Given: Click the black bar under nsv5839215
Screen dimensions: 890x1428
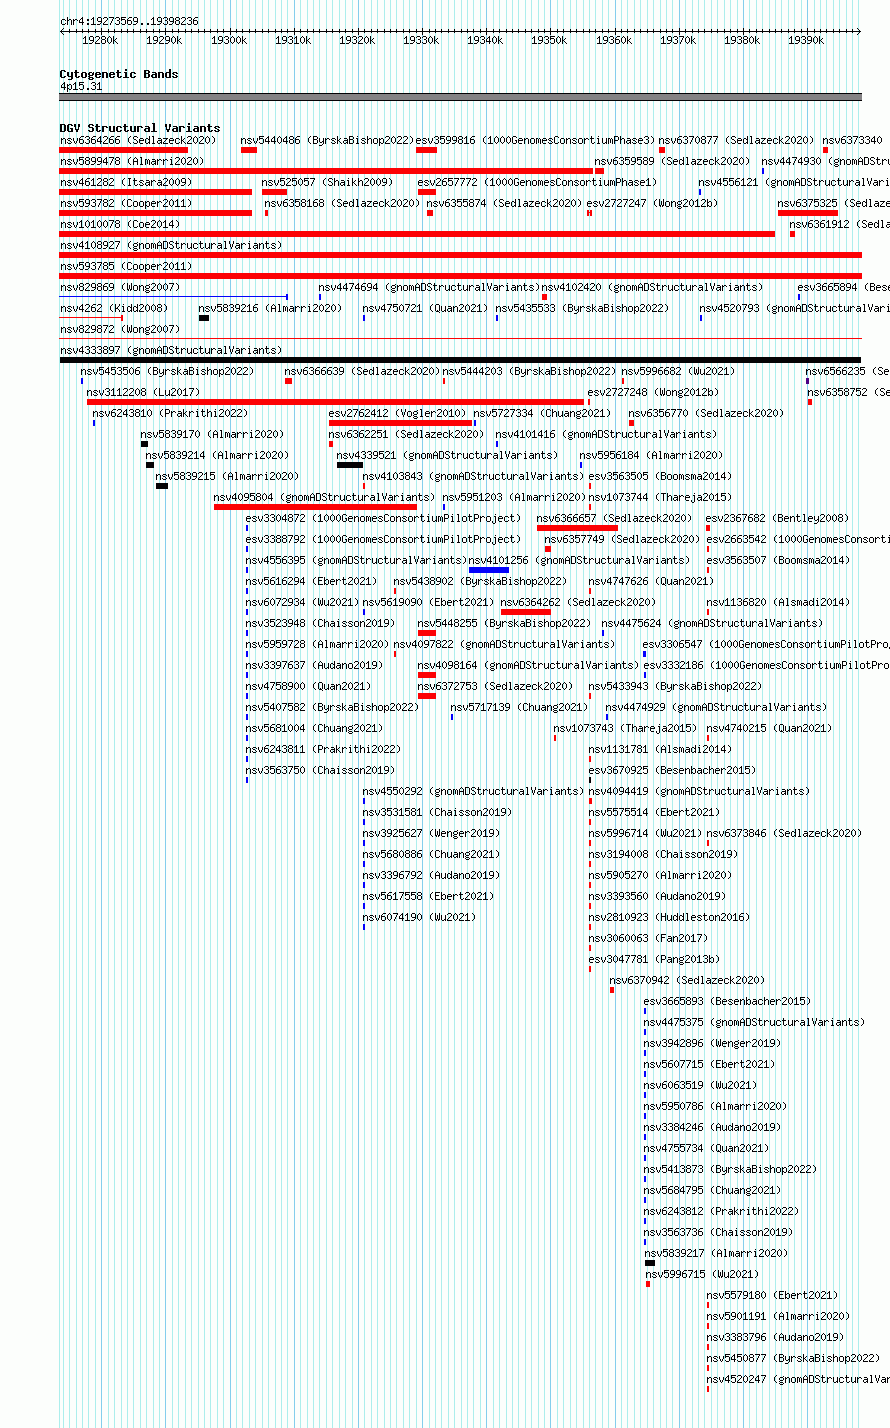Looking at the screenshot, I should pyautogui.click(x=162, y=486).
